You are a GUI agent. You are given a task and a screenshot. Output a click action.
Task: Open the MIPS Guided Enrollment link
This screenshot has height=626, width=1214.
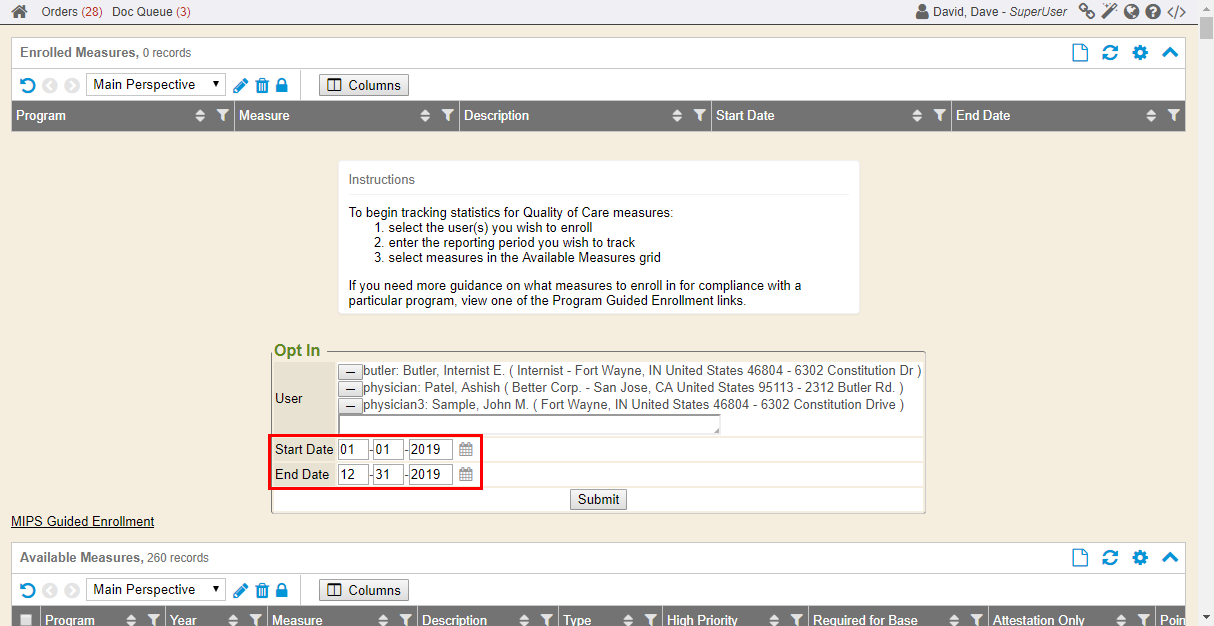(x=83, y=521)
